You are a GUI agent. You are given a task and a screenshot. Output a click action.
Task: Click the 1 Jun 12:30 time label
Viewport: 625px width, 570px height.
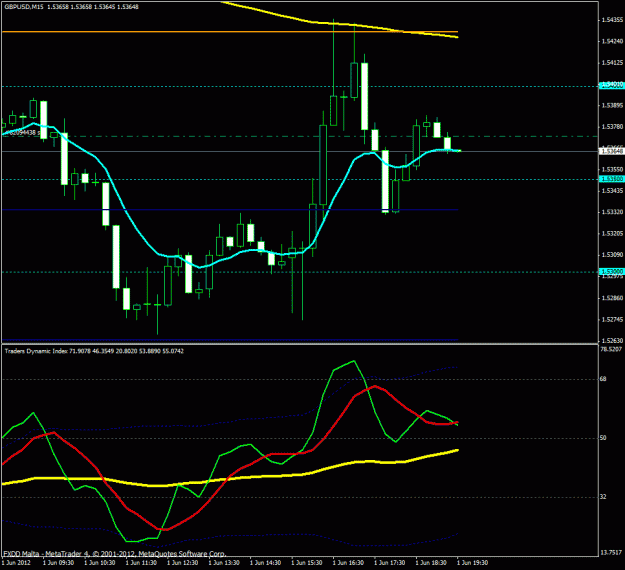click(x=183, y=563)
